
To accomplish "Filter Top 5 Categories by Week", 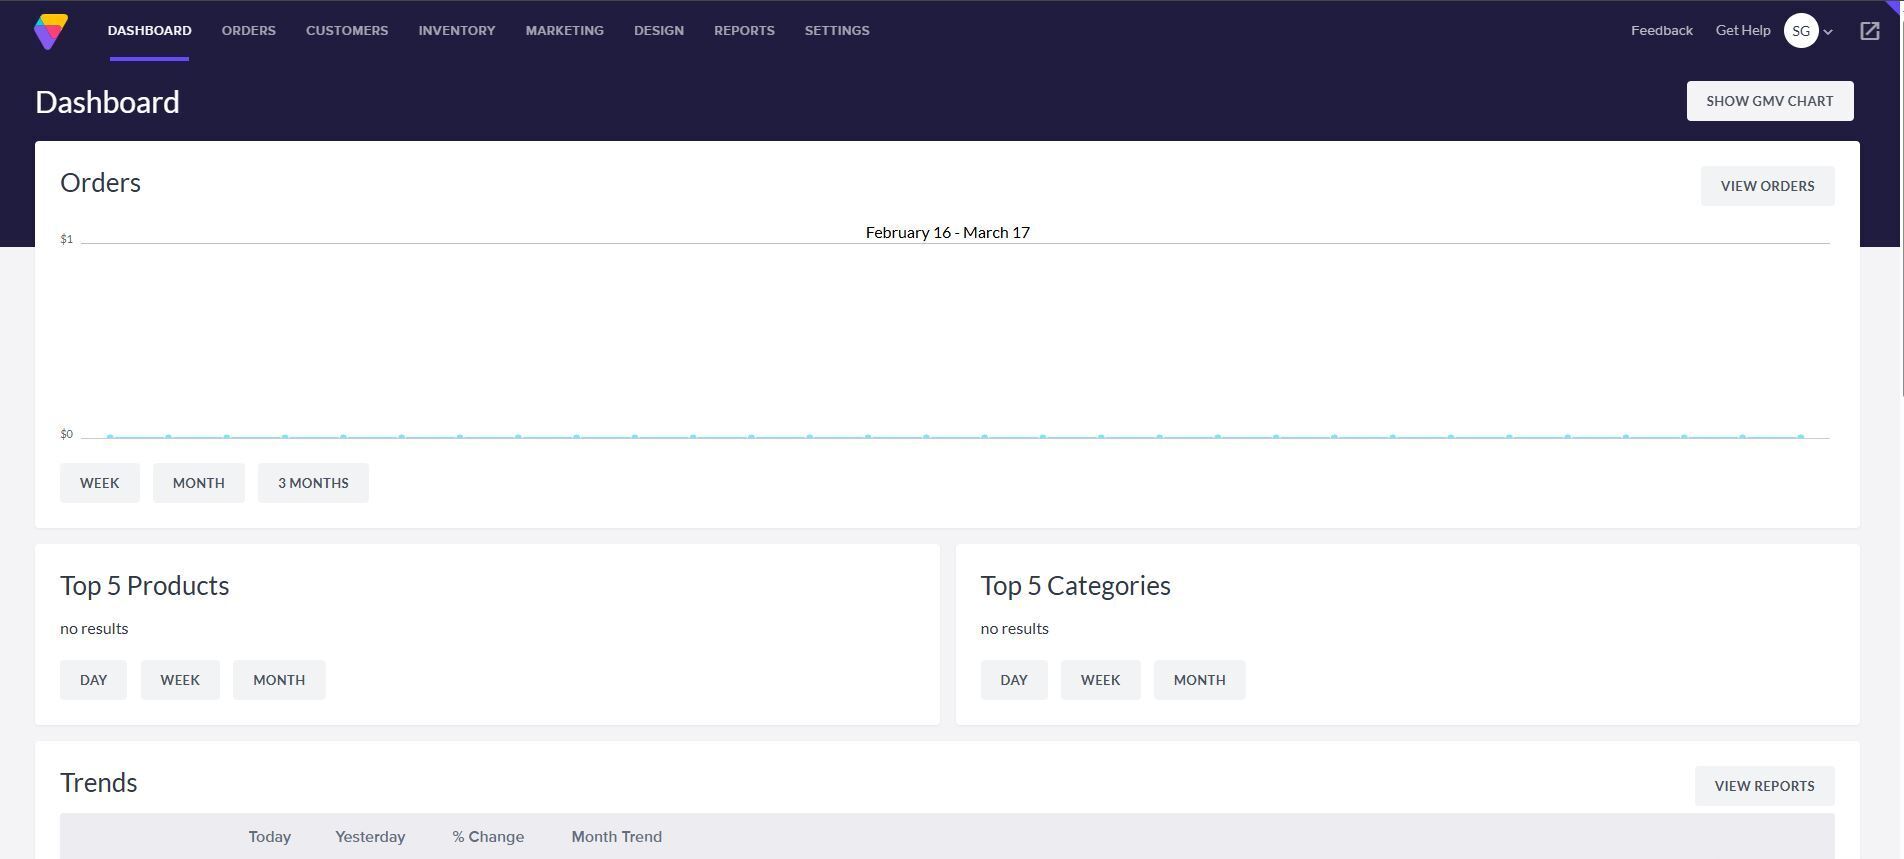I will pos(1100,680).
